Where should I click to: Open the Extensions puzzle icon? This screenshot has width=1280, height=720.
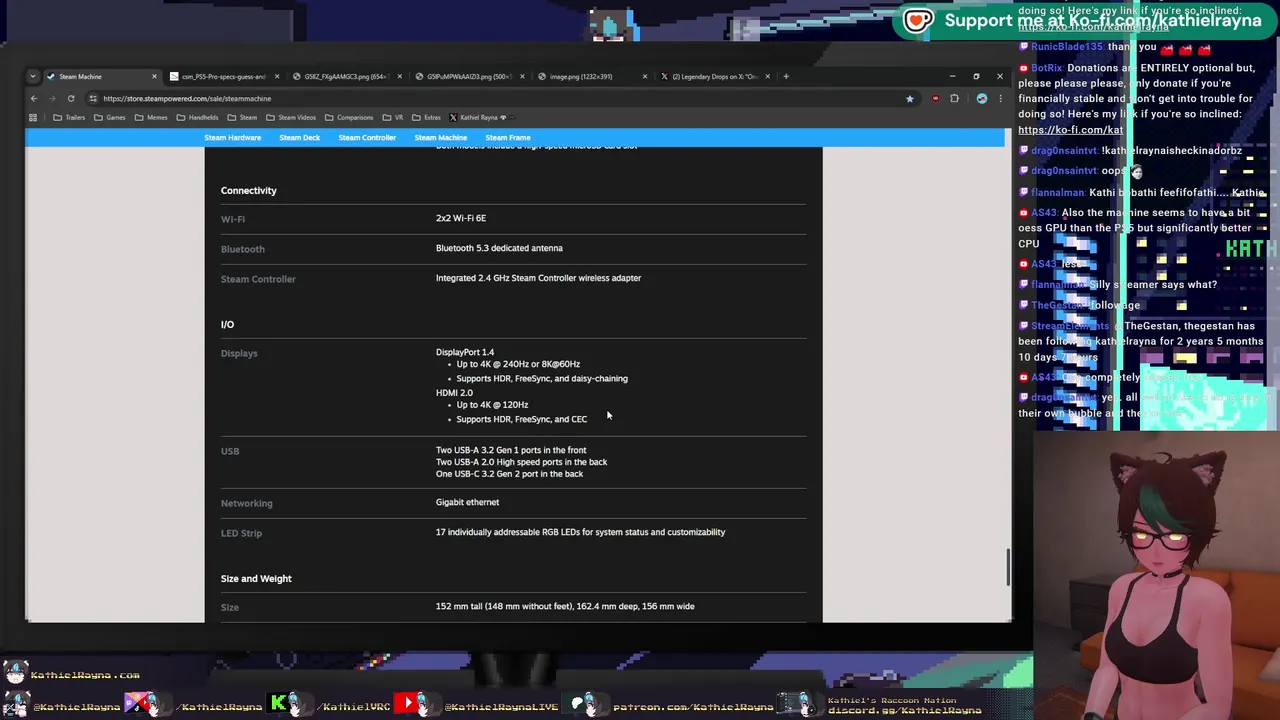(x=954, y=98)
